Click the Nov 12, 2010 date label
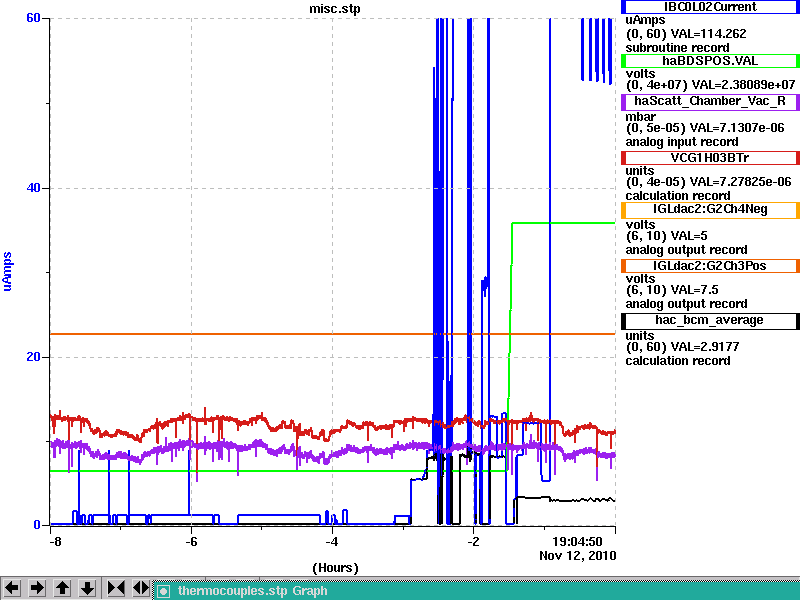The image size is (800, 600). [578, 556]
